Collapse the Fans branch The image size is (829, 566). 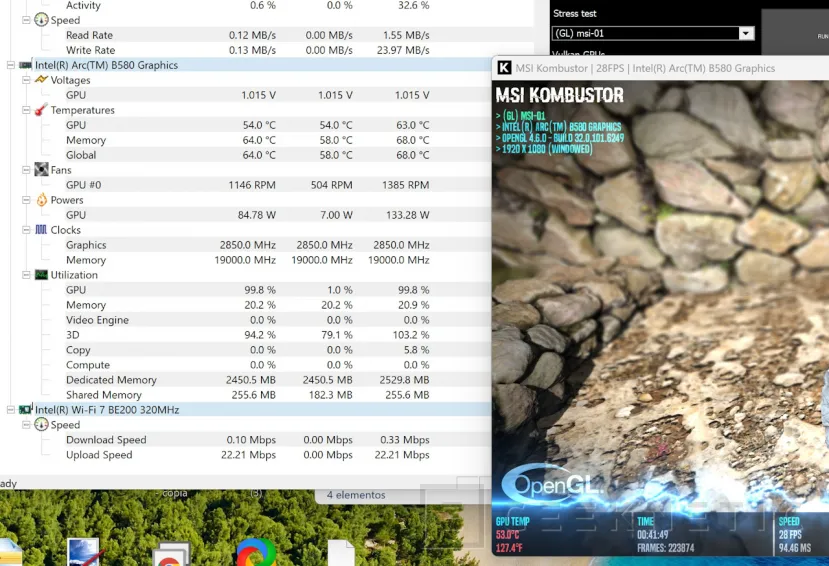(26, 170)
